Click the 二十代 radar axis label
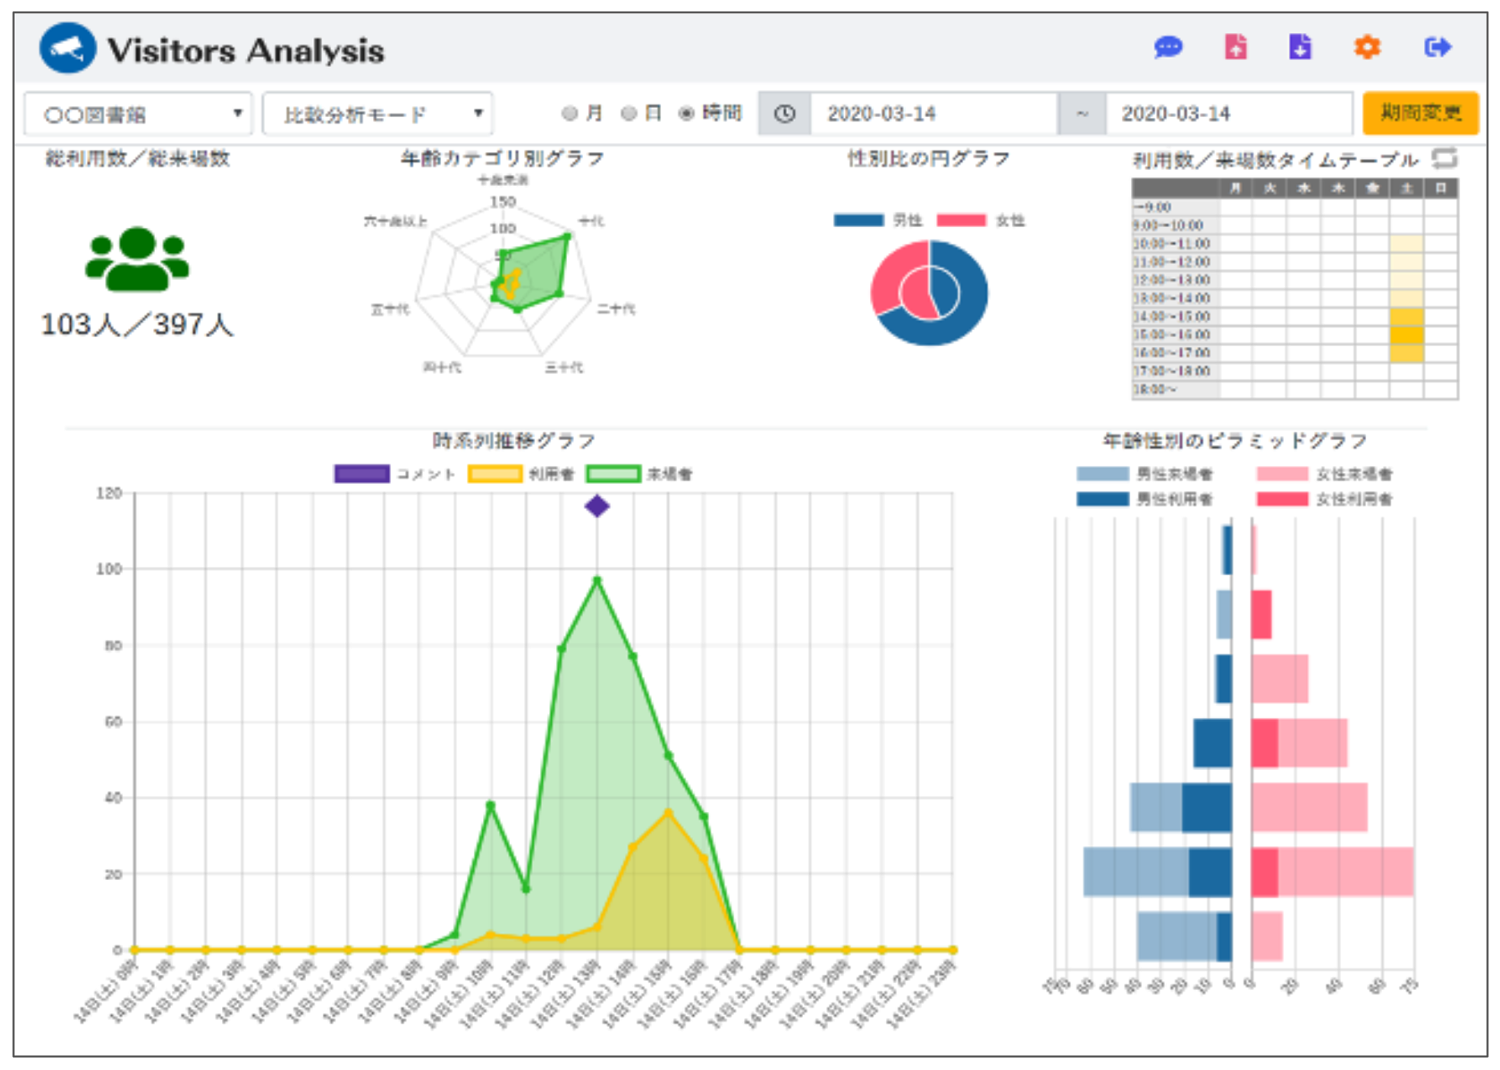1500x1070 pixels. pos(616,309)
